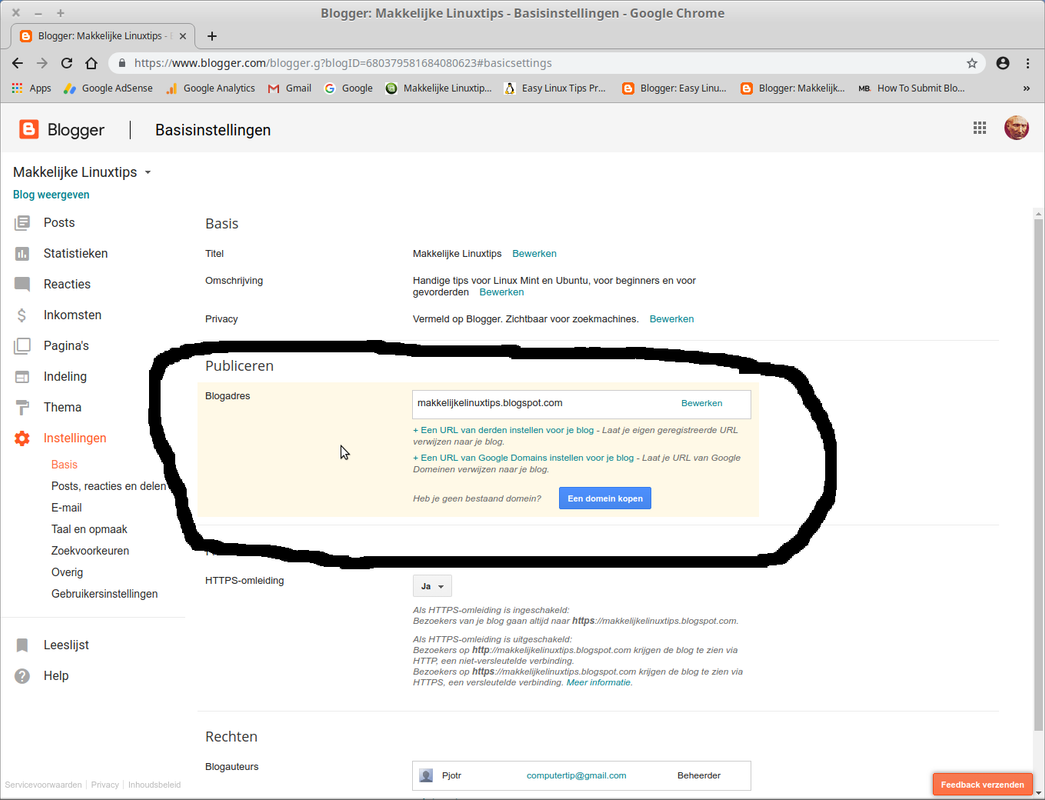The width and height of the screenshot is (1045, 800).
Task: Click the Blogger logo icon
Action: click(x=29, y=129)
